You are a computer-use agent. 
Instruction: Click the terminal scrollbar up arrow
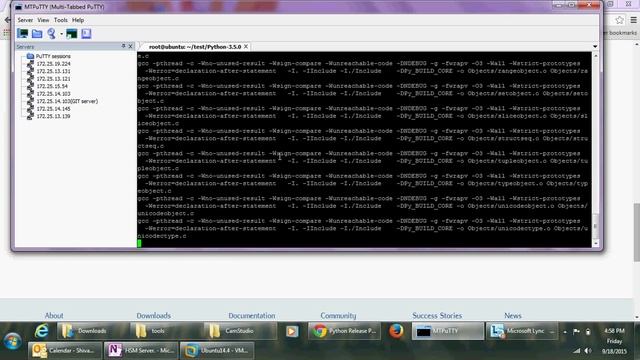pos(596,56)
